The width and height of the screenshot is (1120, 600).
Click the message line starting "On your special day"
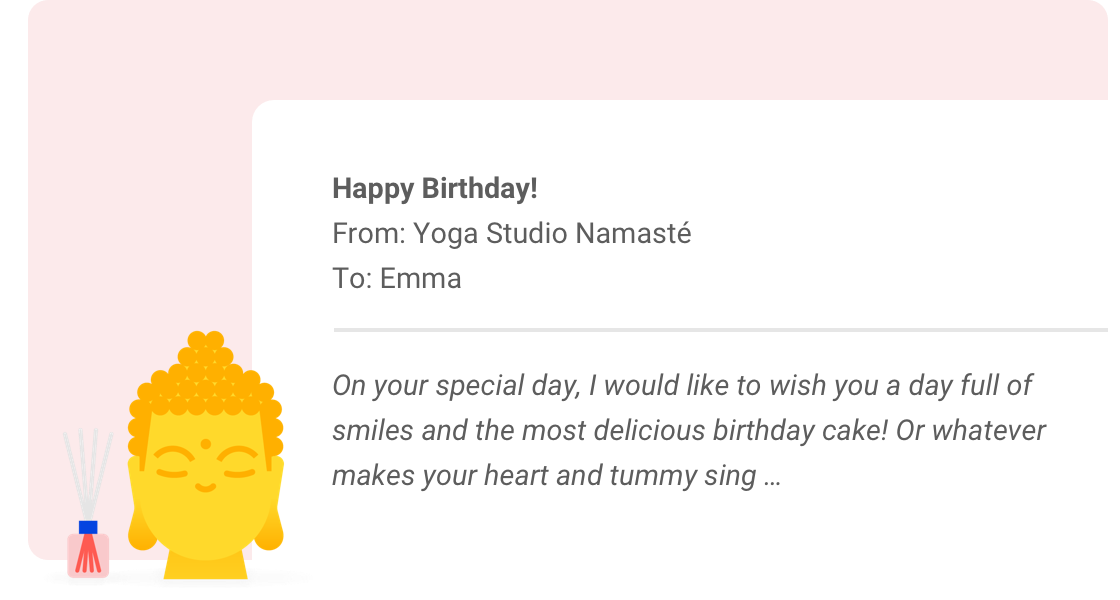(x=682, y=385)
